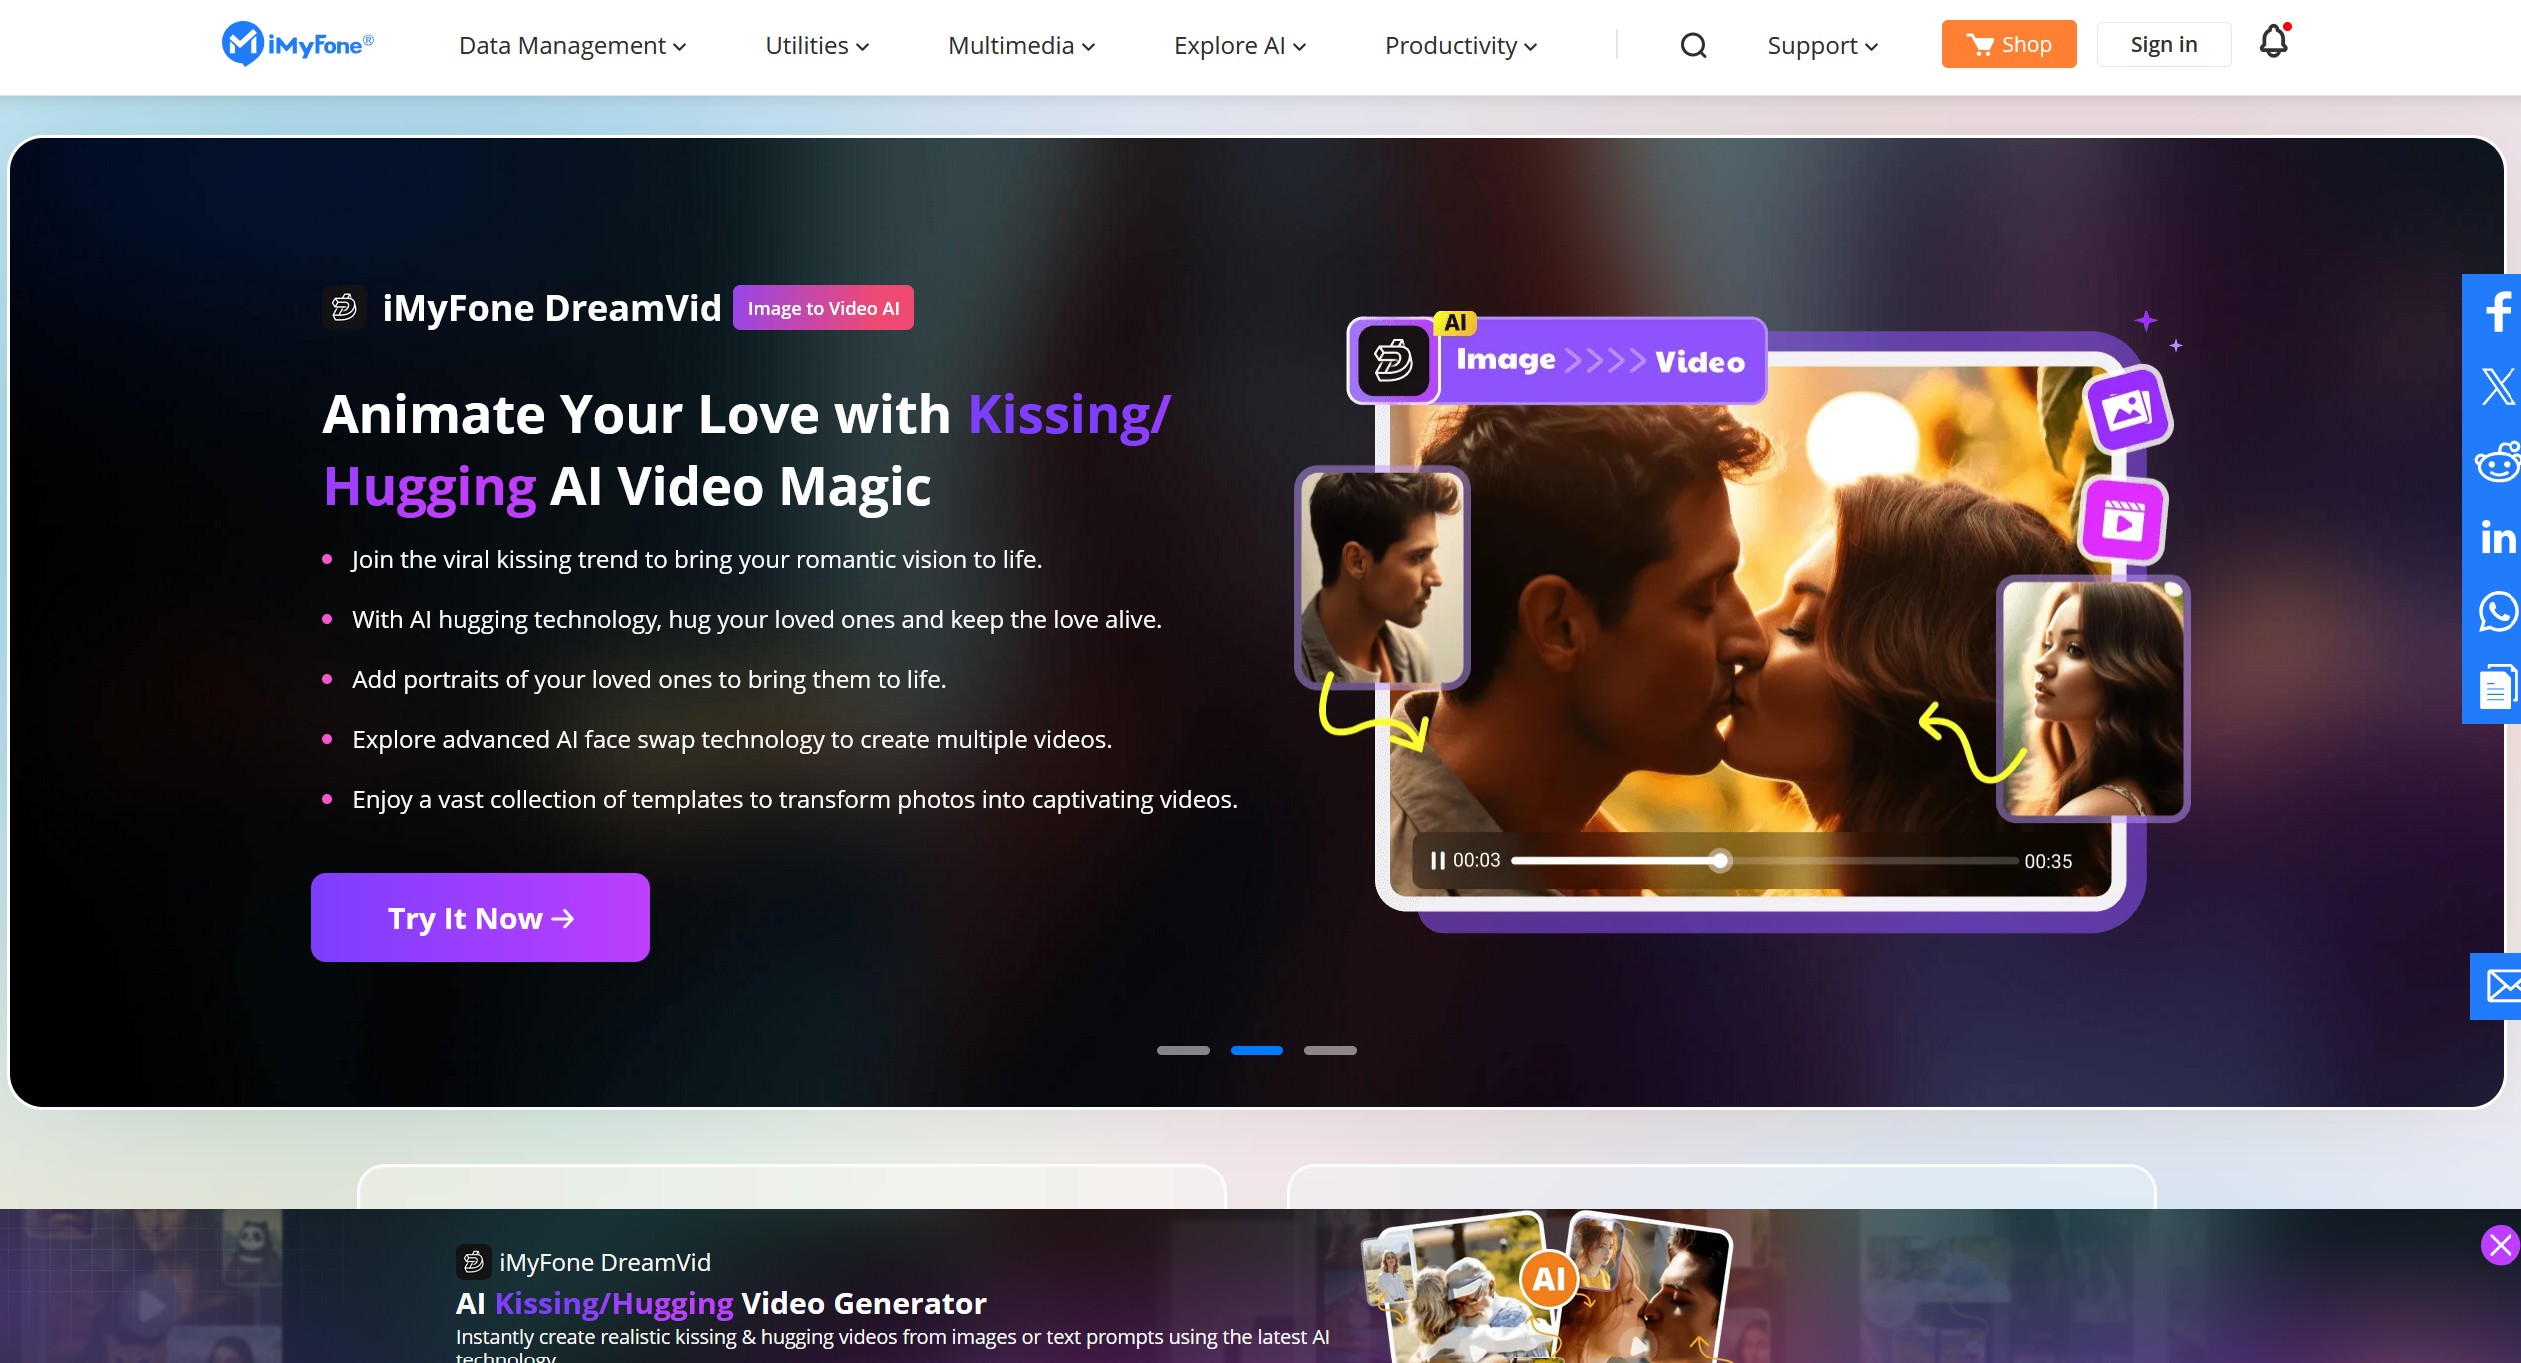Click AI Kissing/Hugging Video Generator banner heading
The width and height of the screenshot is (2521, 1363).
(x=721, y=1303)
